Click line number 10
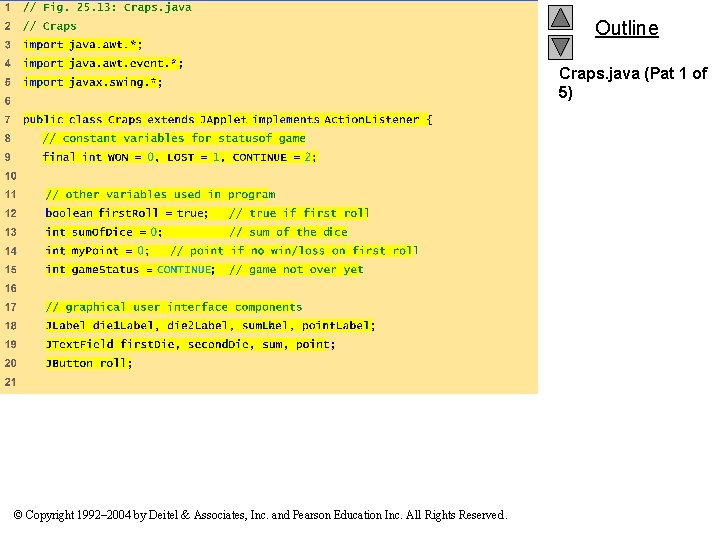The width and height of the screenshot is (720, 540). click(x=10, y=176)
